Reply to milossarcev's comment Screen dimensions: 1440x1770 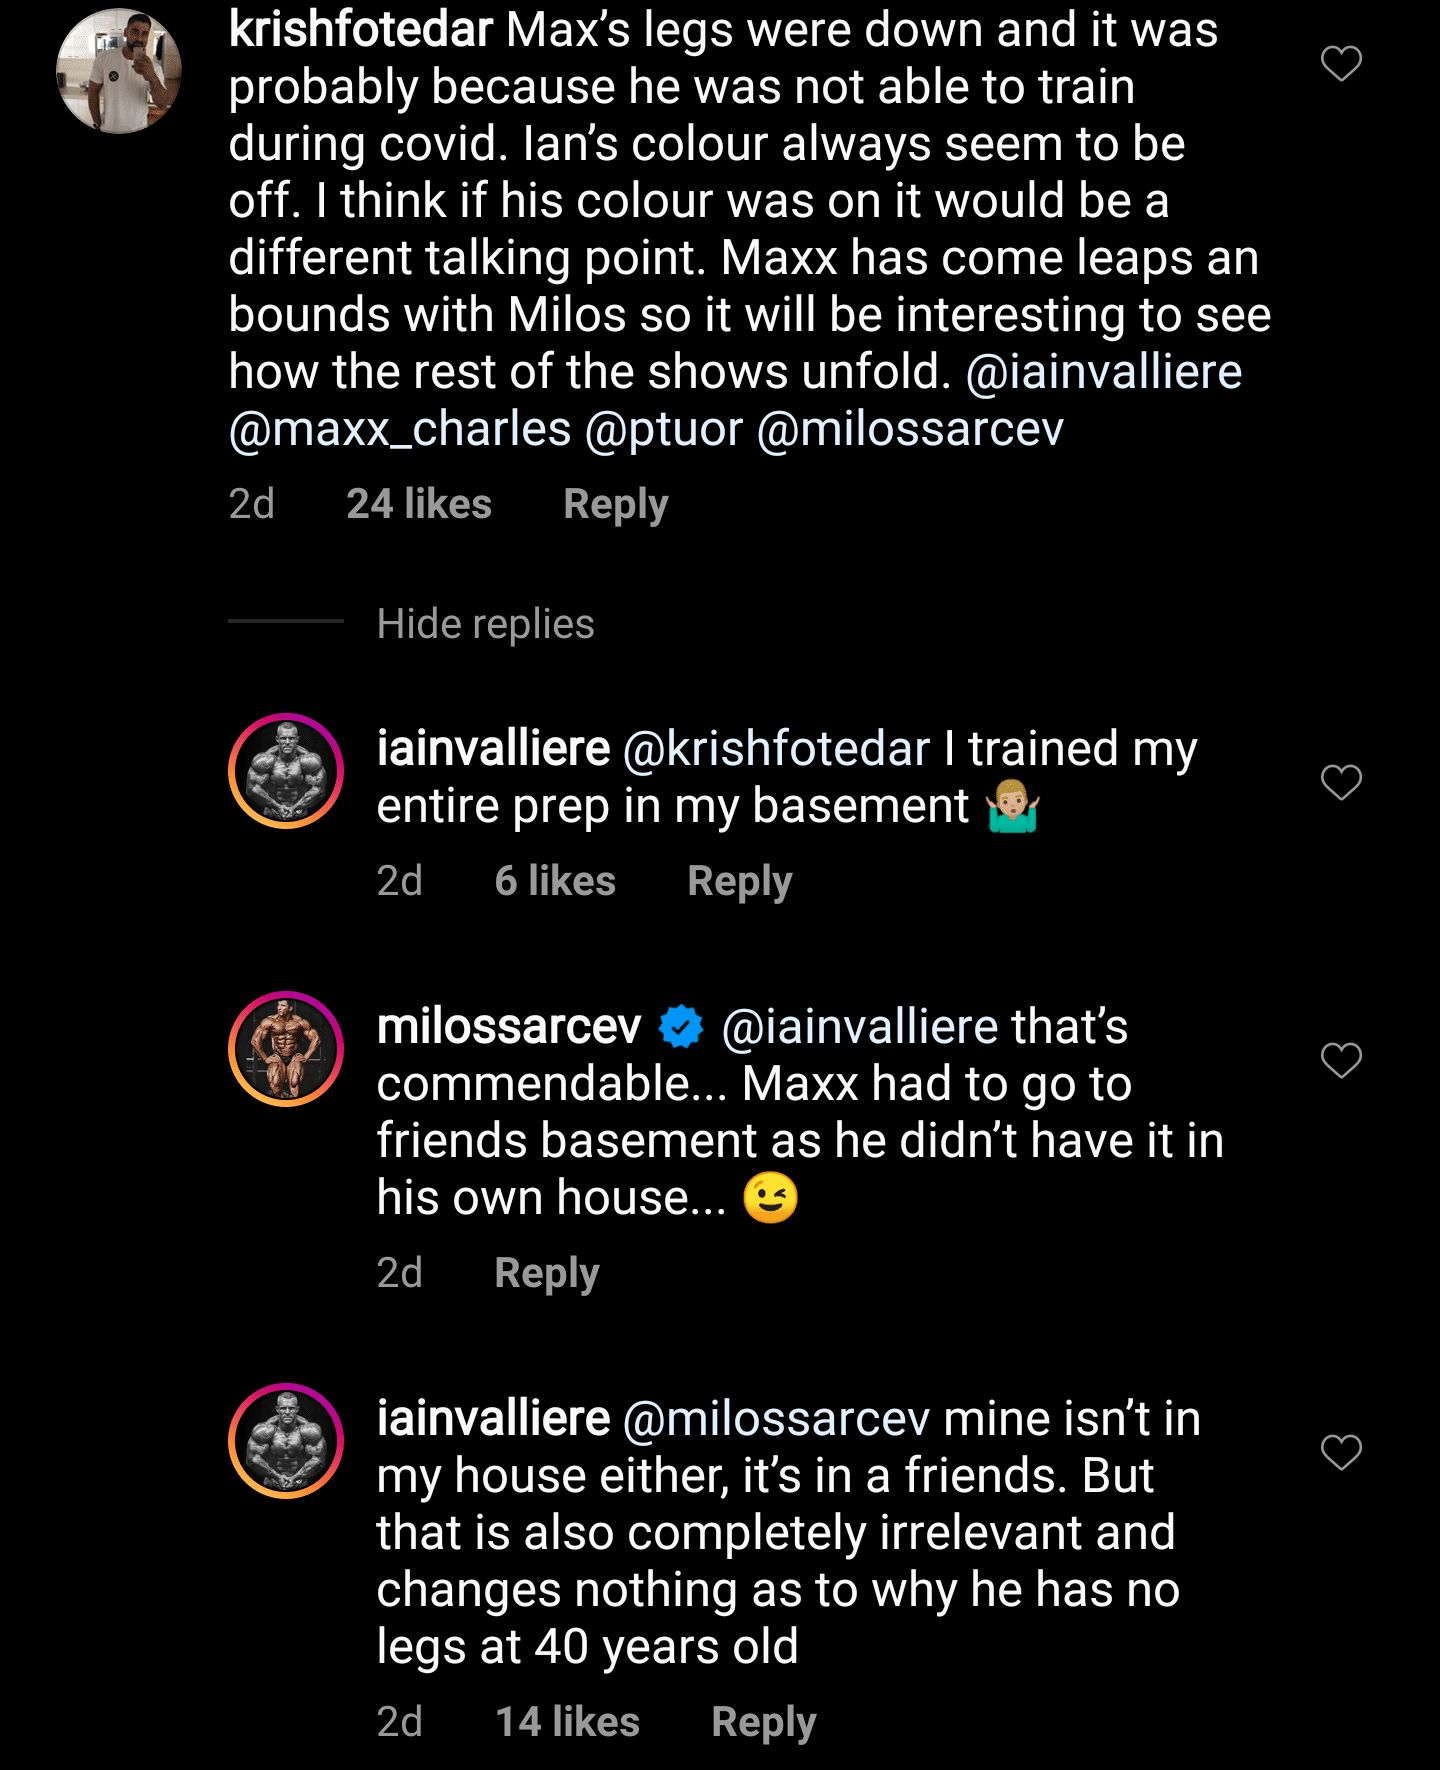pyautogui.click(x=546, y=1273)
